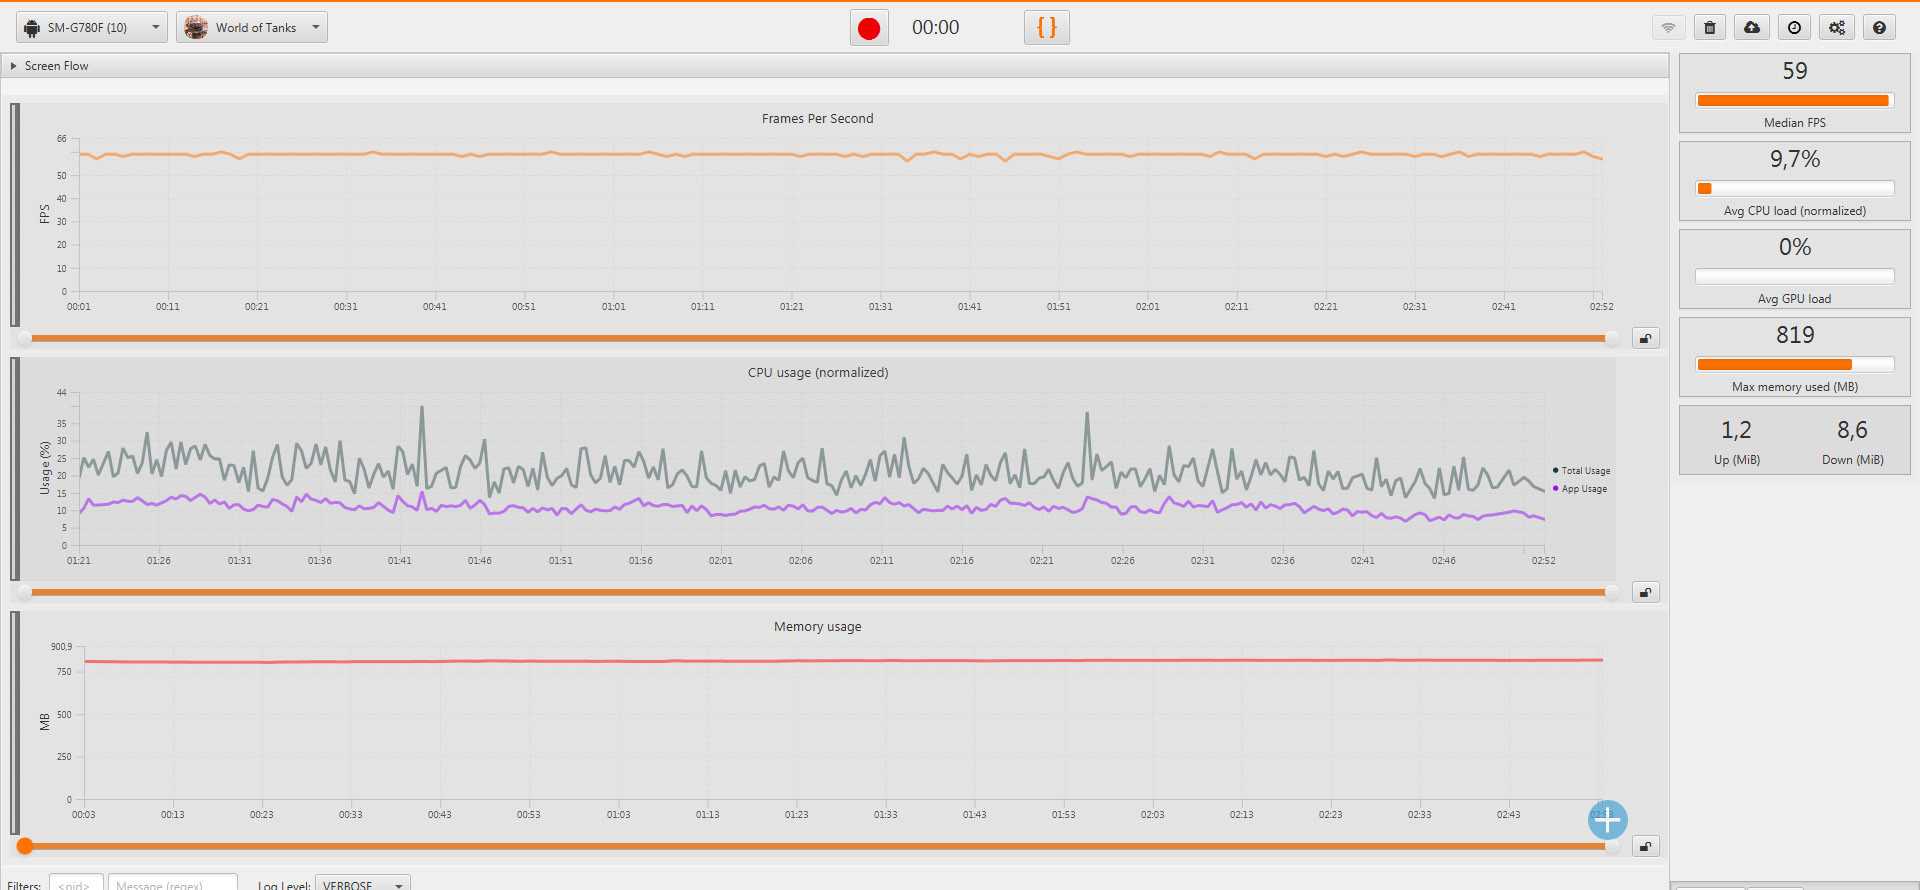This screenshot has width=1920, height=890.
Task: Toggle the lock for the CPU usage chart
Action: [x=1645, y=593]
